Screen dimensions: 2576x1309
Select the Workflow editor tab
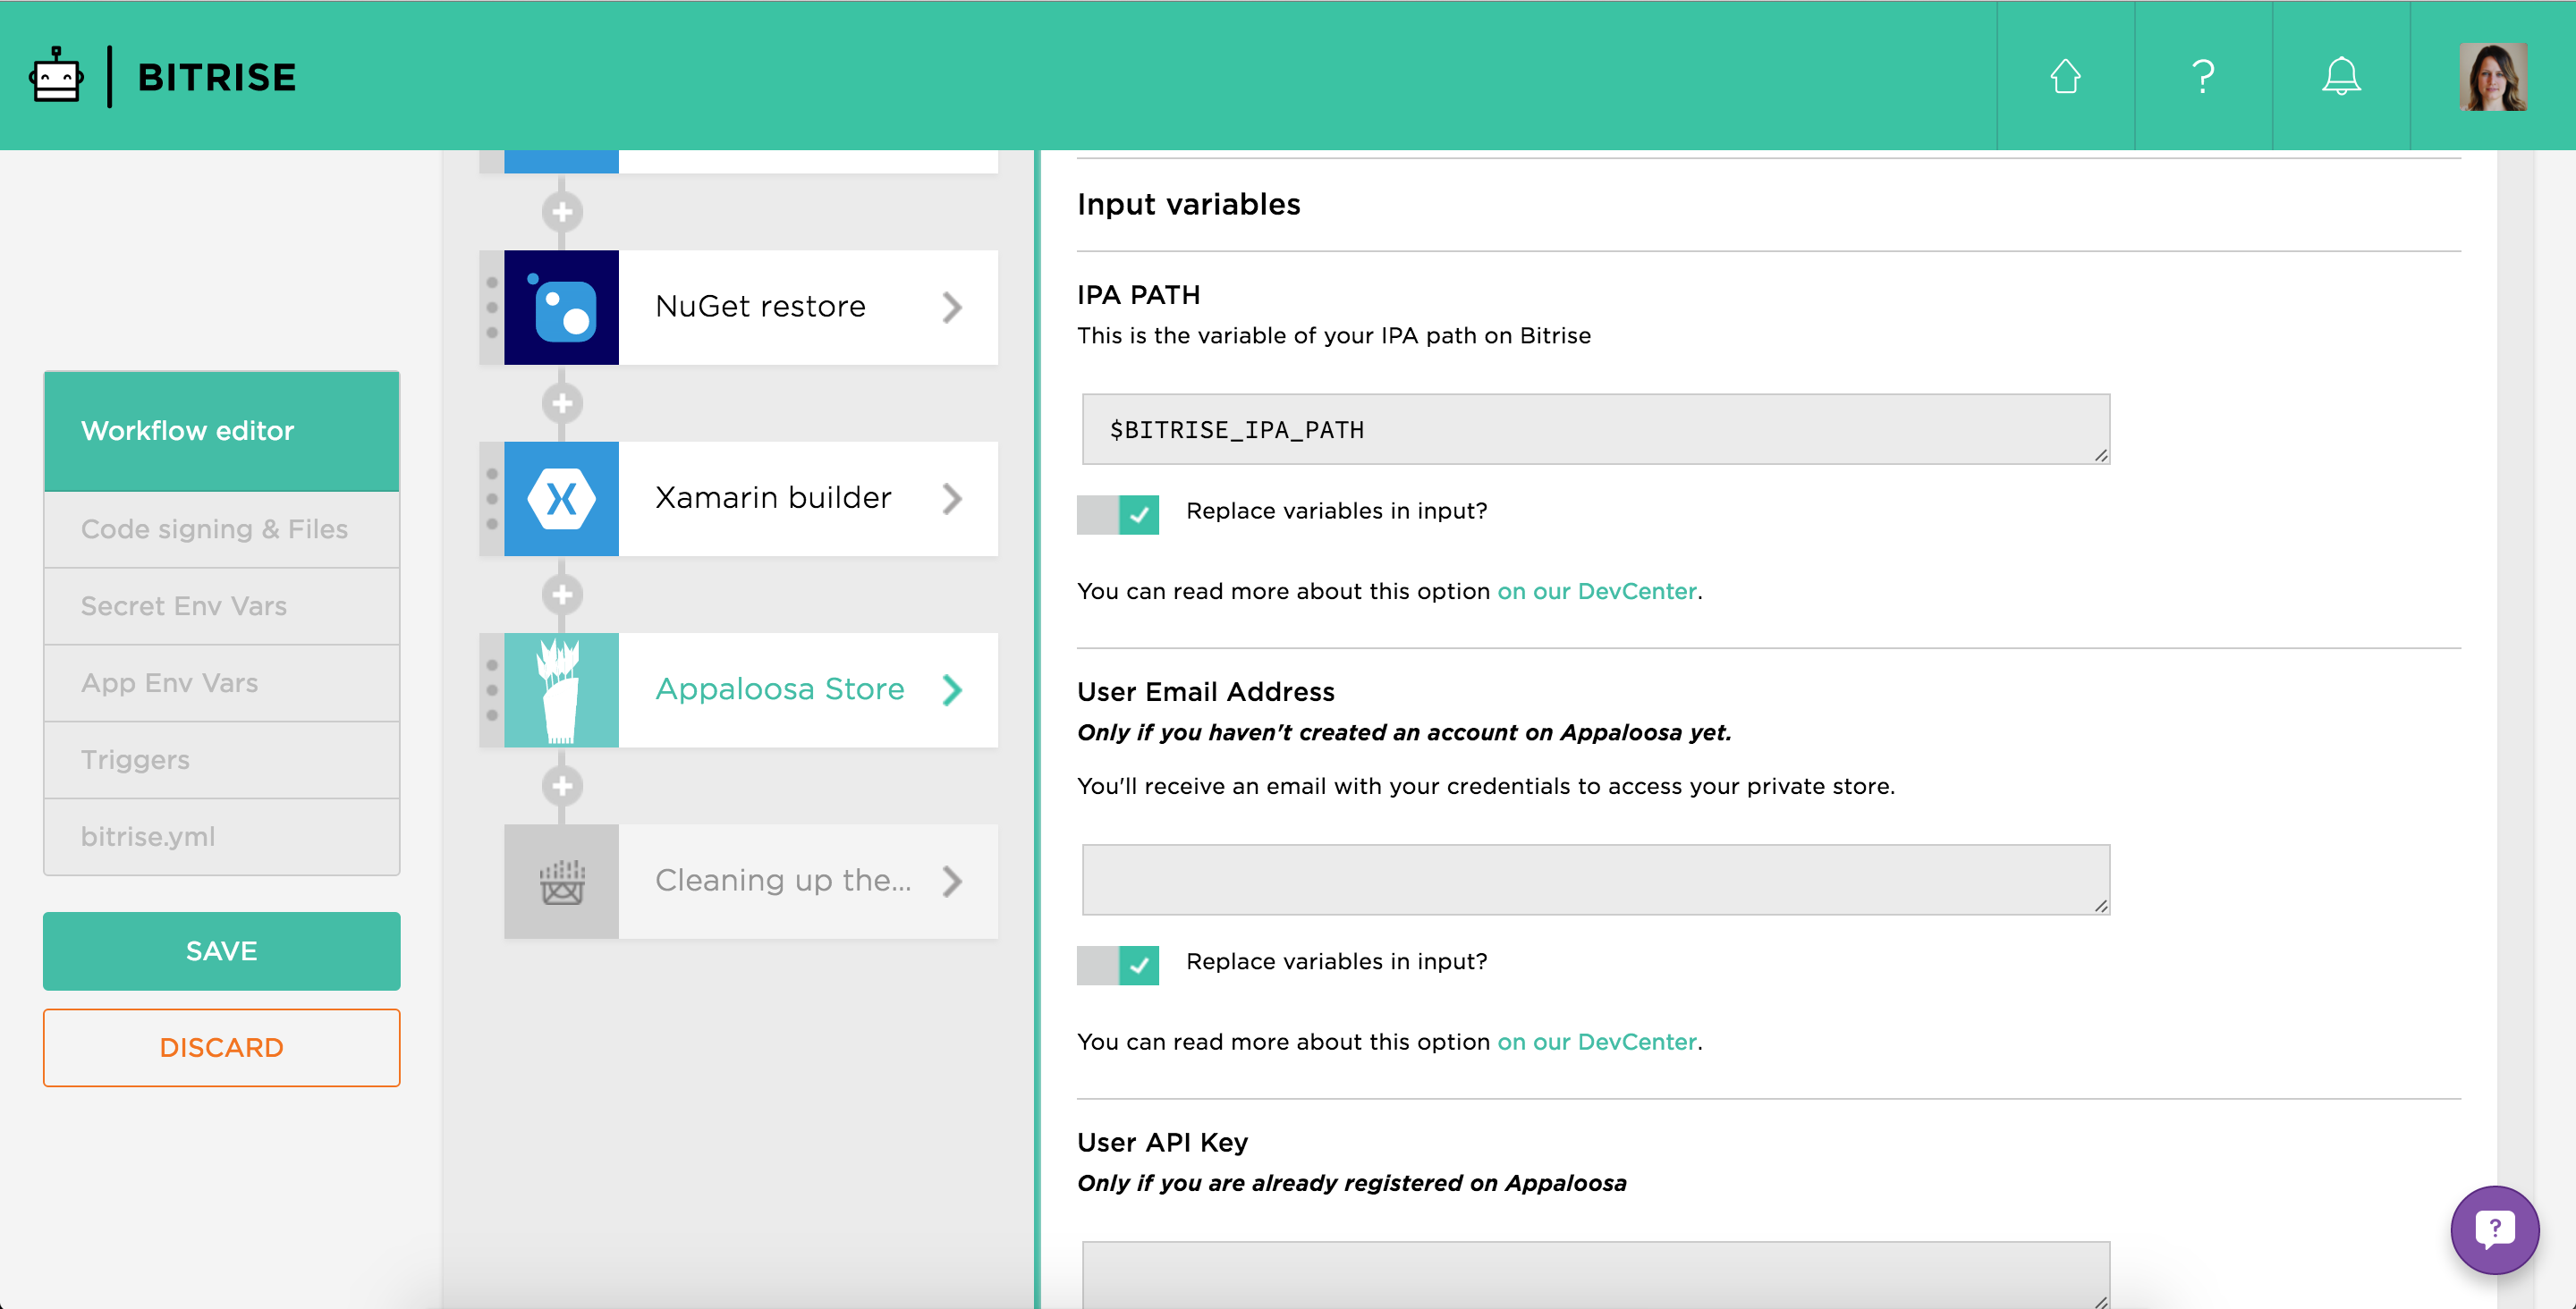pos(222,431)
